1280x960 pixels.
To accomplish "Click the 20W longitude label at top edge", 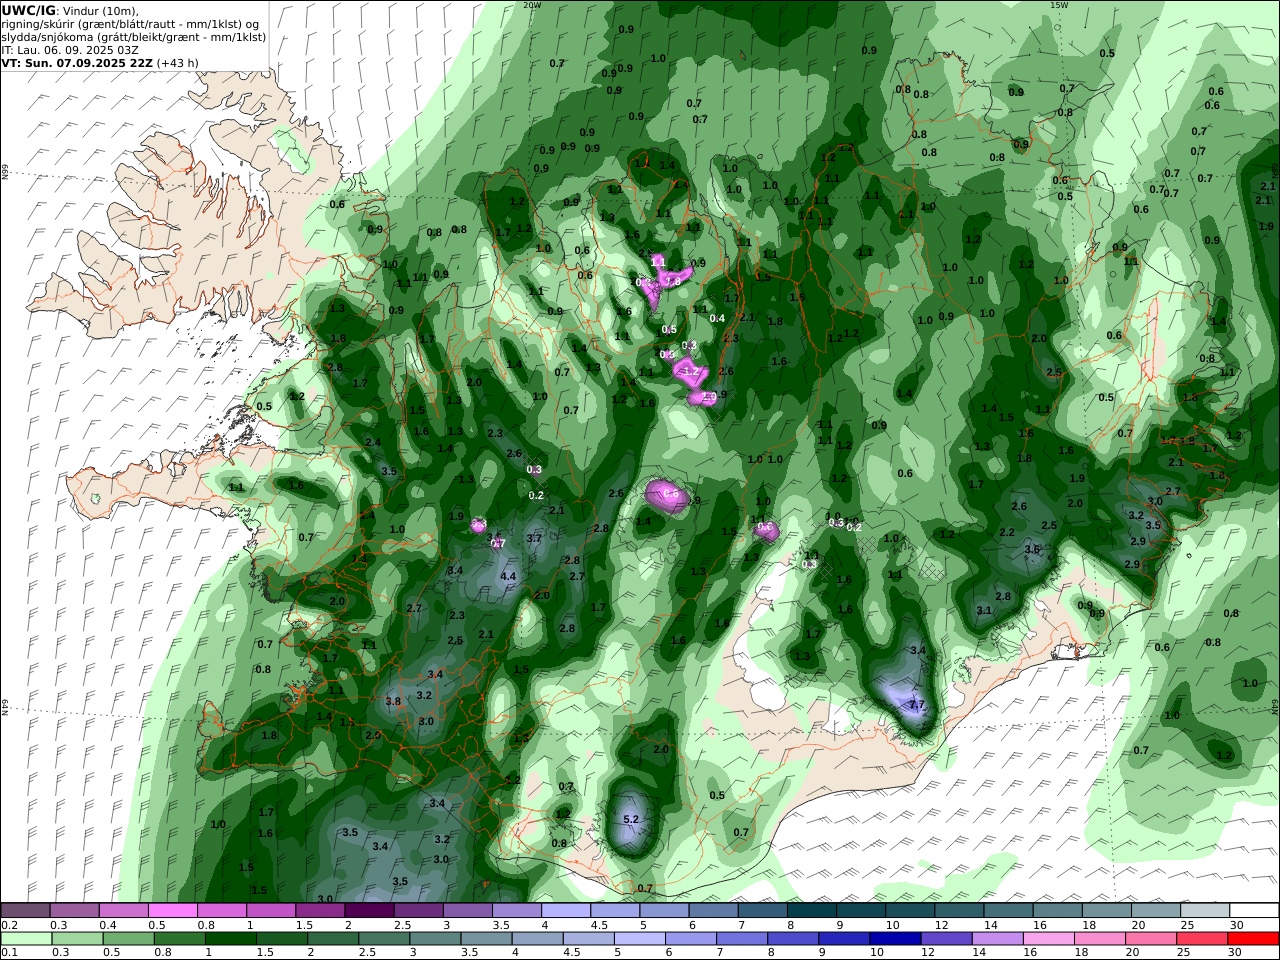I will [x=532, y=5].
